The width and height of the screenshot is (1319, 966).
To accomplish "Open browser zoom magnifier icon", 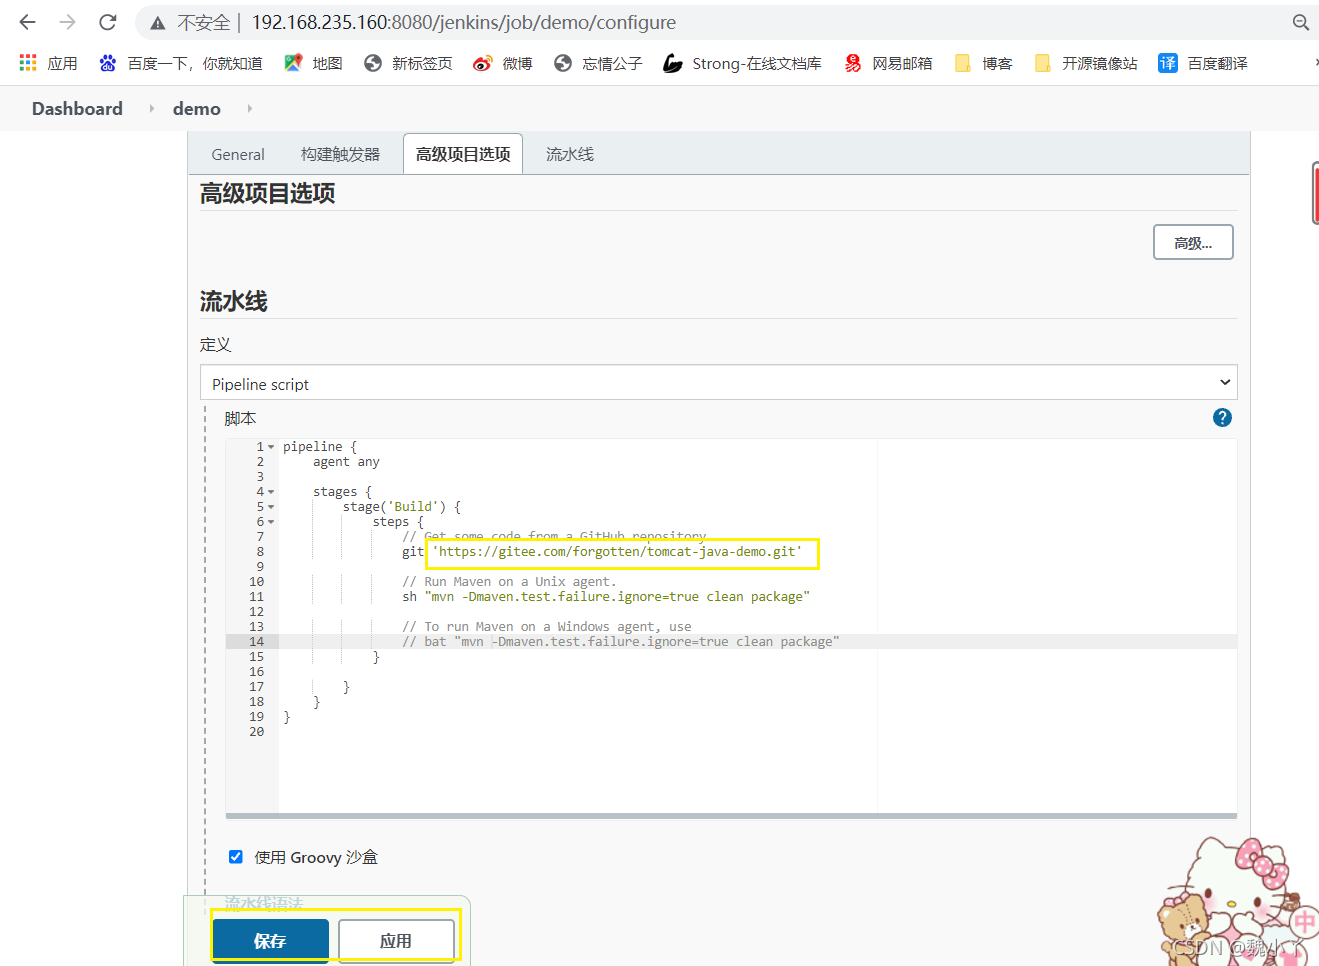I will [x=1300, y=22].
